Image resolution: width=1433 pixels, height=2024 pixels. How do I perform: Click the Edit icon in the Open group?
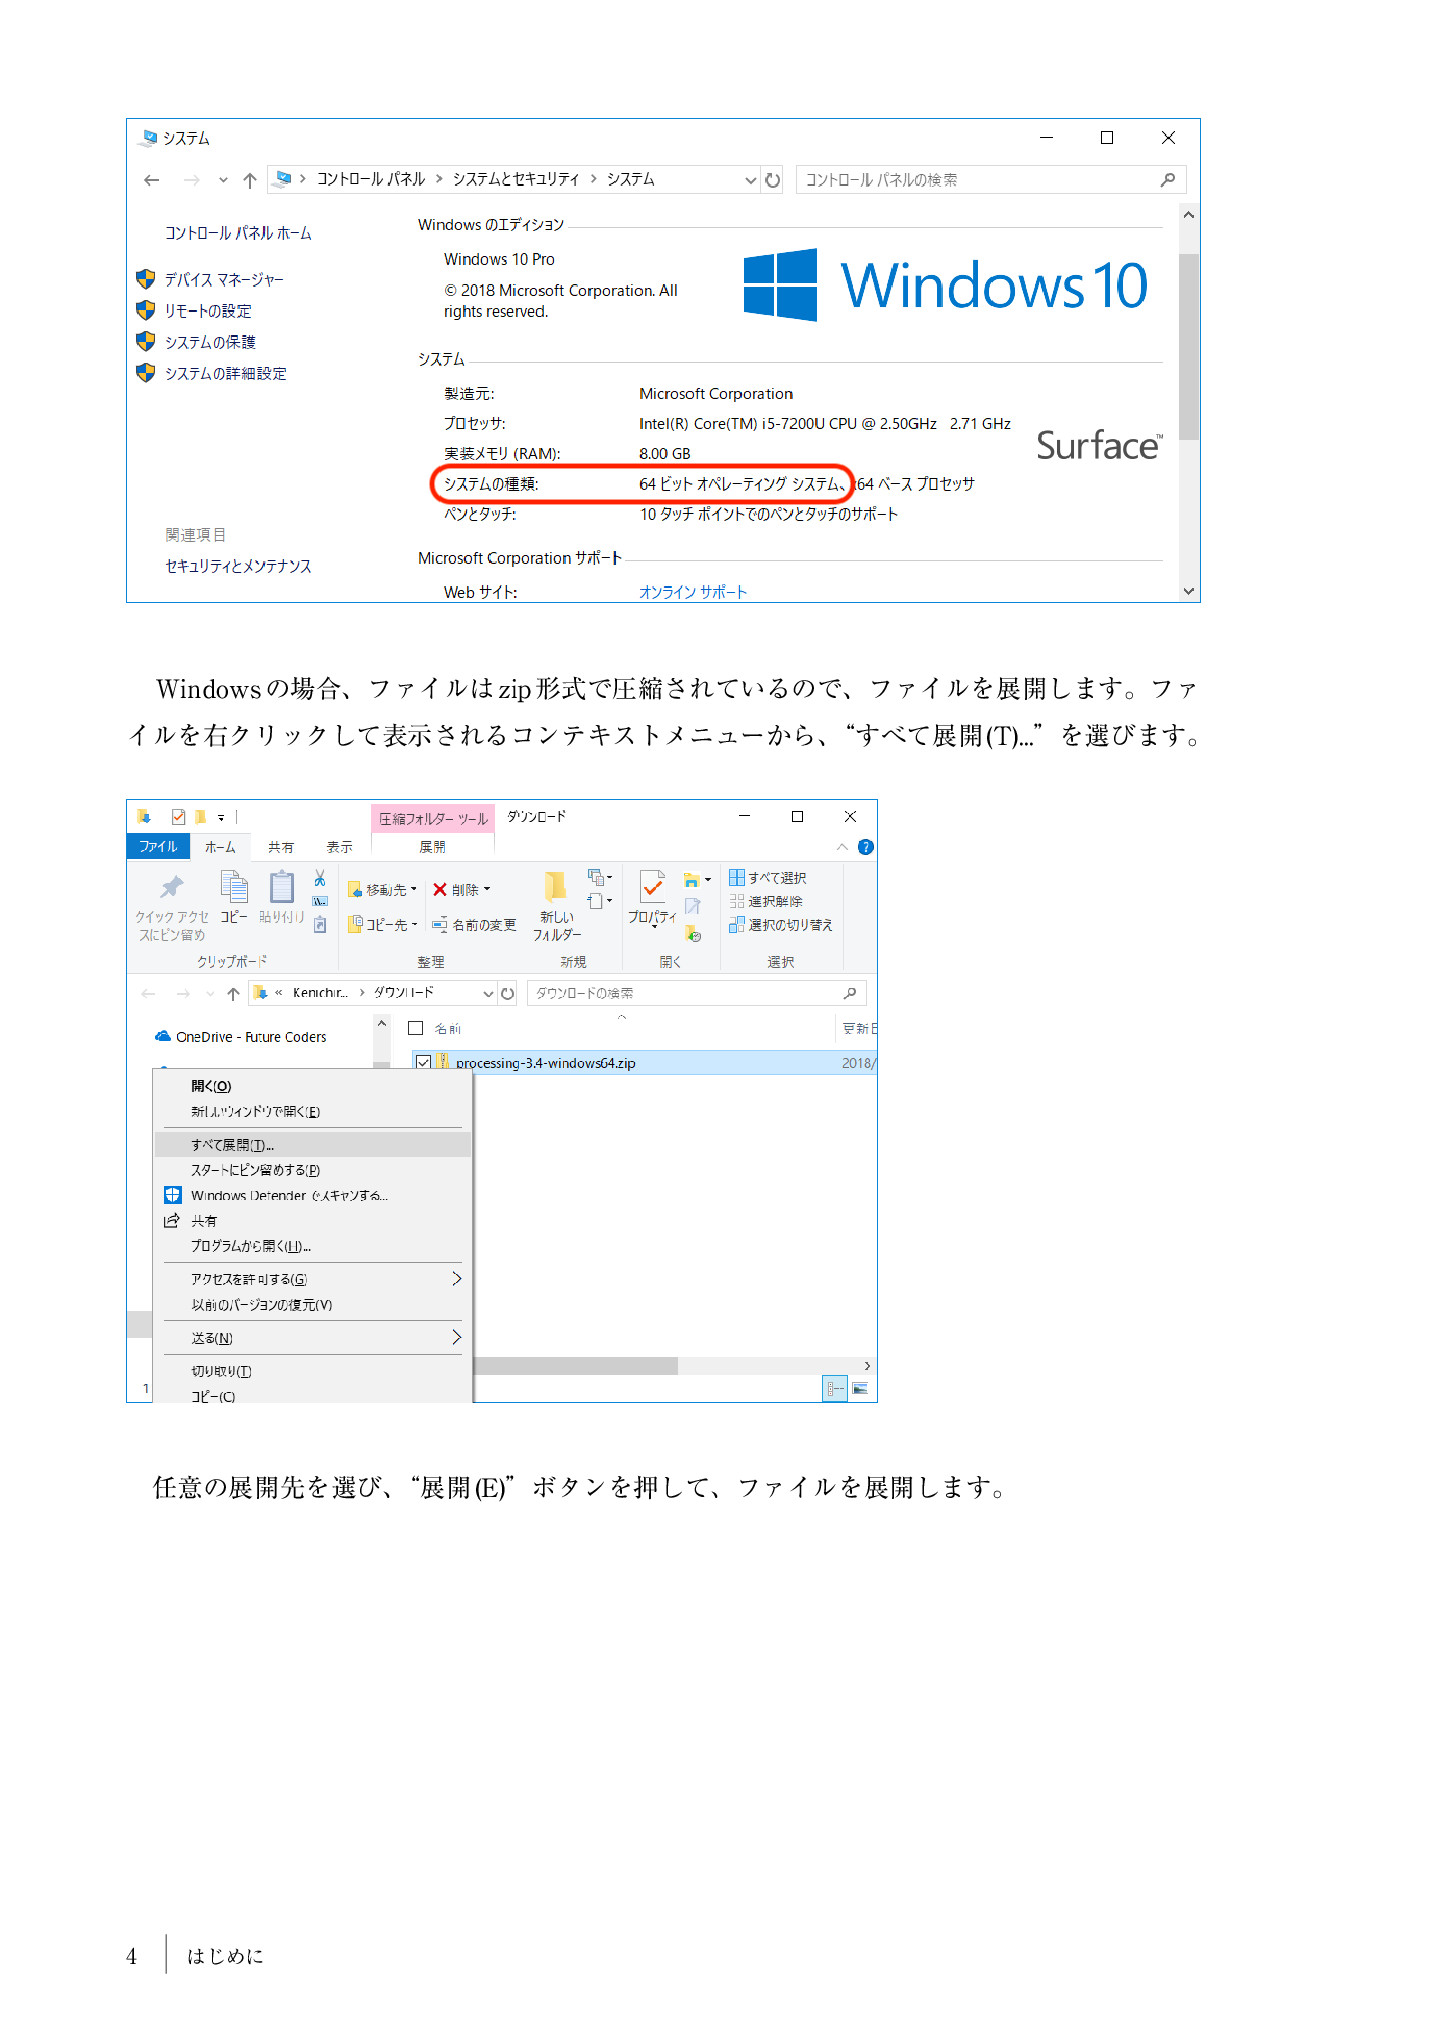tap(692, 905)
